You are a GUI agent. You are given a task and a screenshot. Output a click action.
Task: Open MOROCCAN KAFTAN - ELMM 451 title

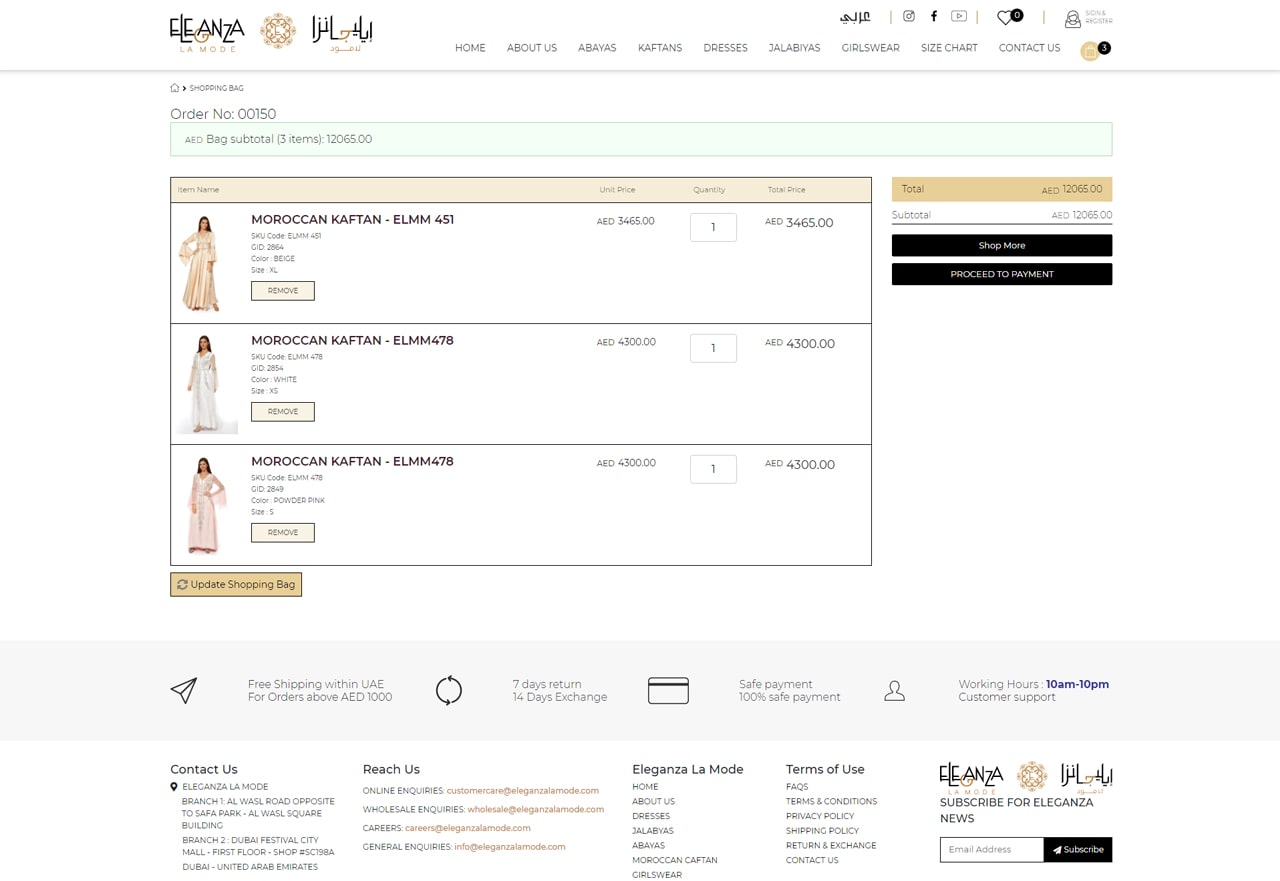click(352, 220)
